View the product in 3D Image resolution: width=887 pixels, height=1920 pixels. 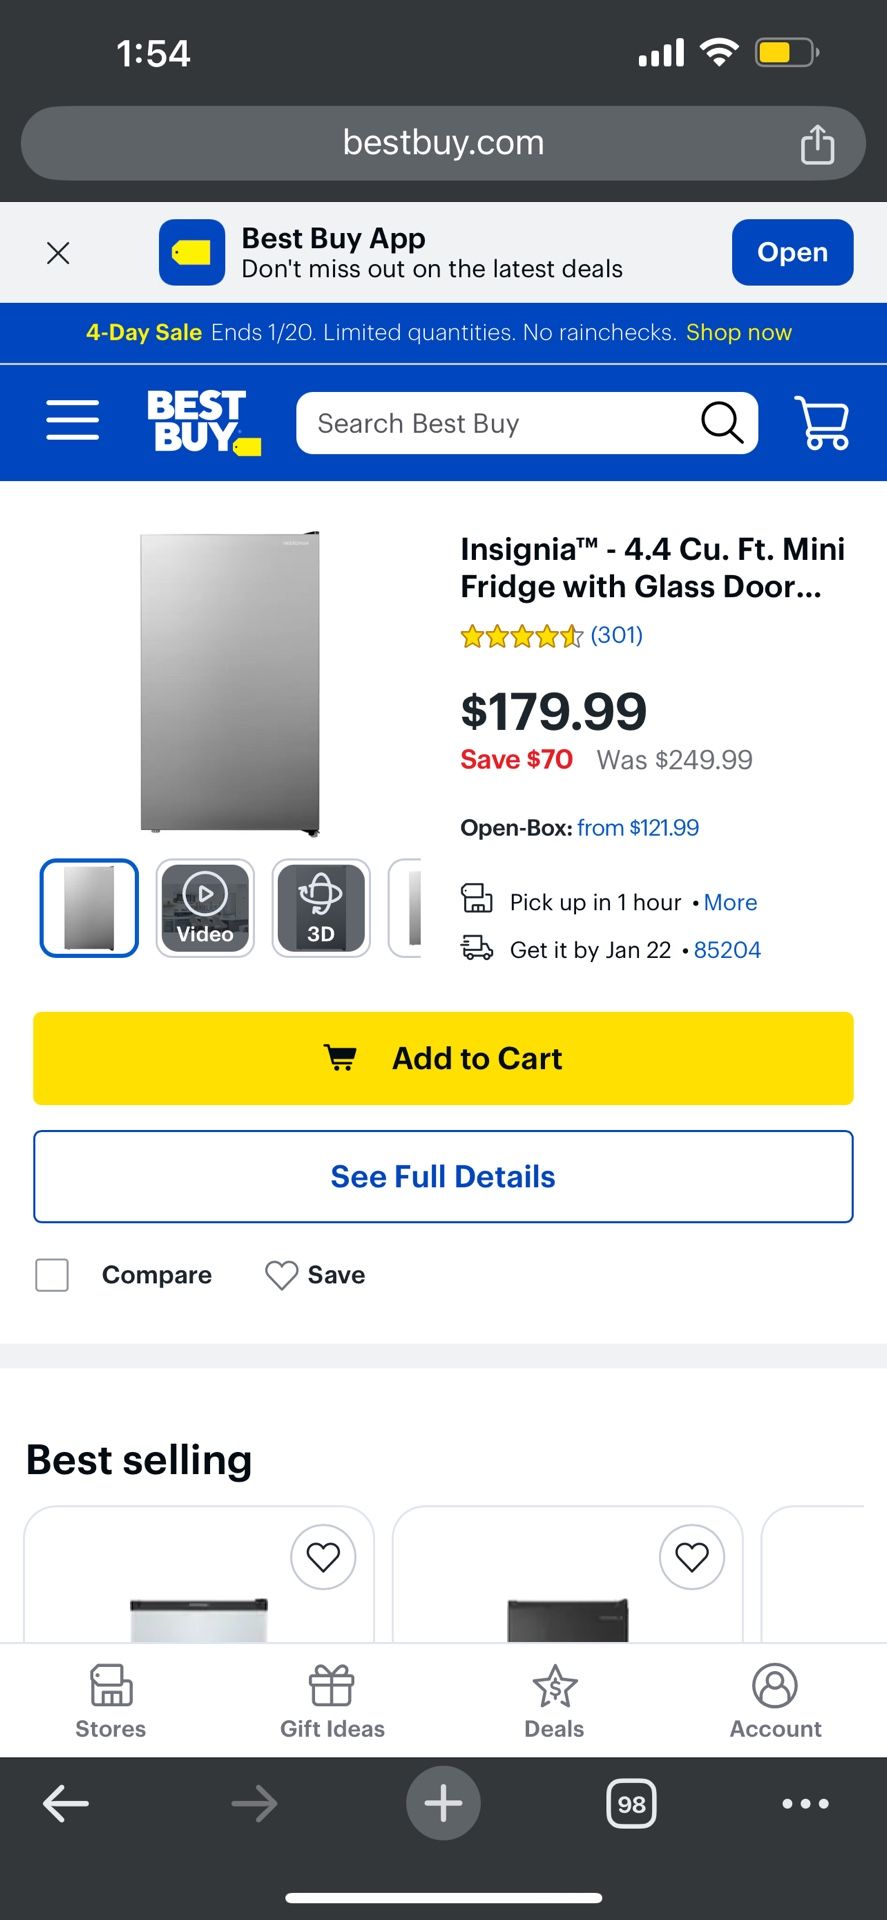pyautogui.click(x=321, y=907)
